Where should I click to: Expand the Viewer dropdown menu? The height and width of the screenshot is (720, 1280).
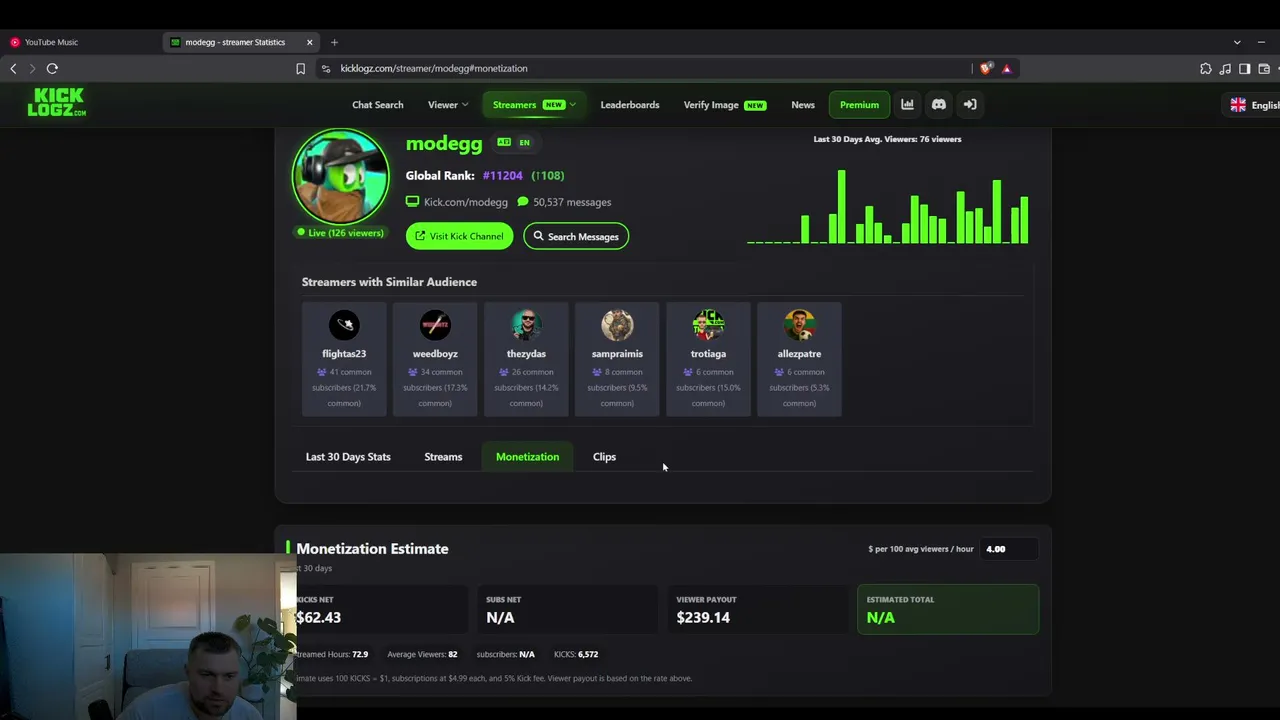pyautogui.click(x=447, y=104)
